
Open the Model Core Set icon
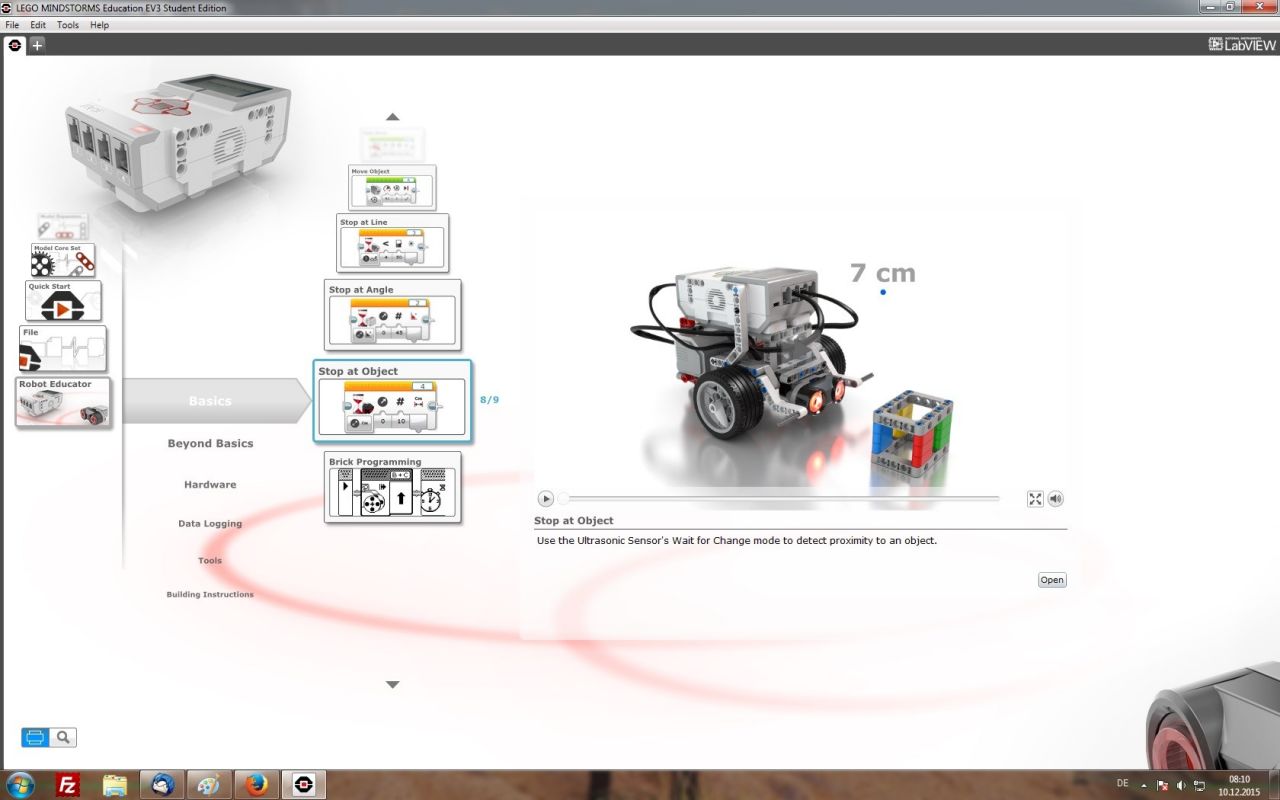pyautogui.click(x=63, y=260)
